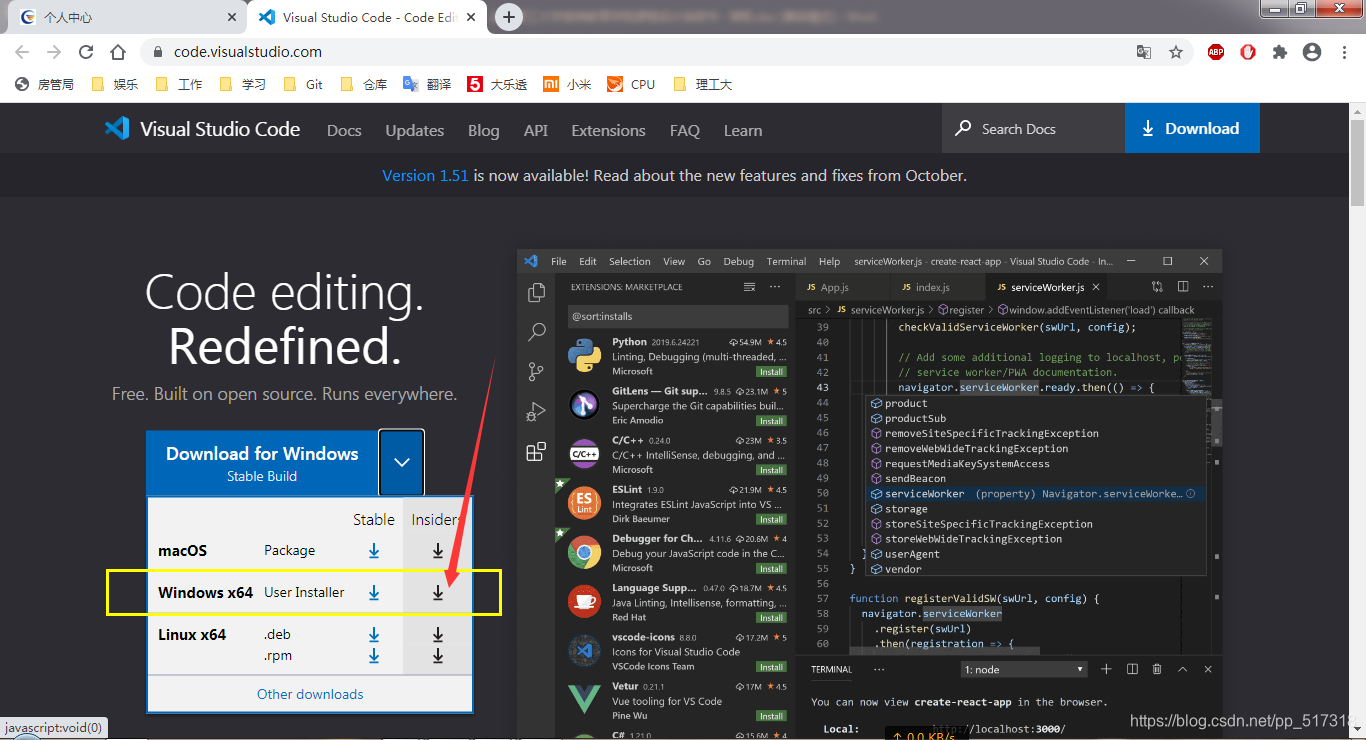This screenshot has width=1366, height=740.
Task: Open the Chrome profile avatar
Action: tap(1312, 52)
